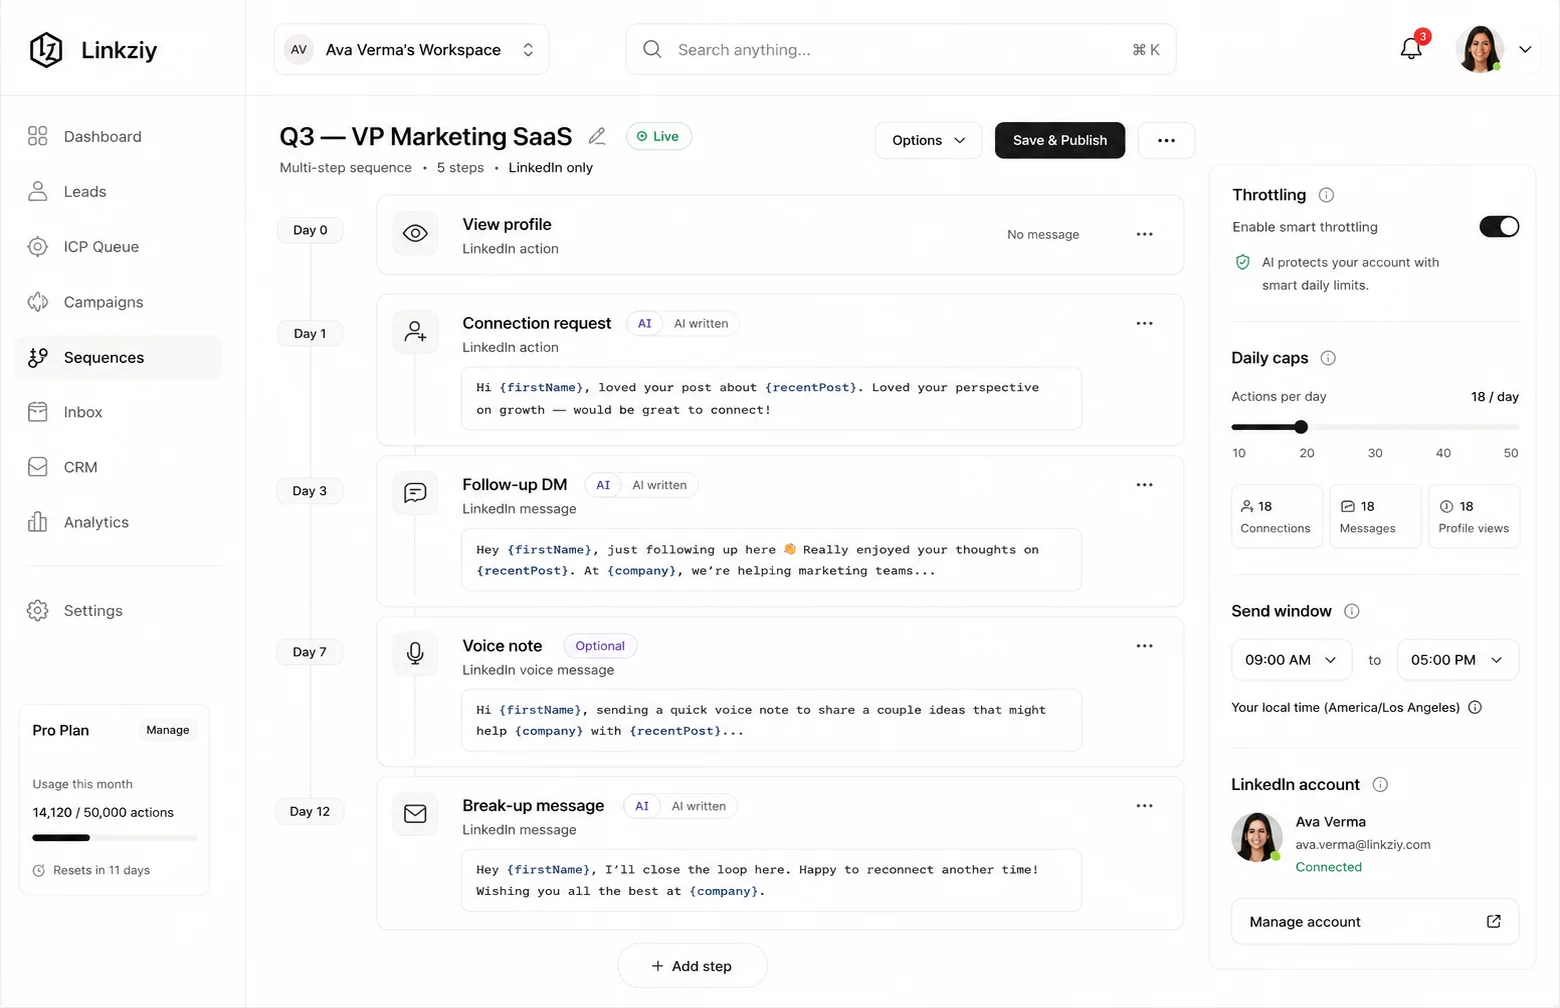This screenshot has width=1560, height=1008.
Task: Click the Connection request message text box
Action: tap(771, 399)
